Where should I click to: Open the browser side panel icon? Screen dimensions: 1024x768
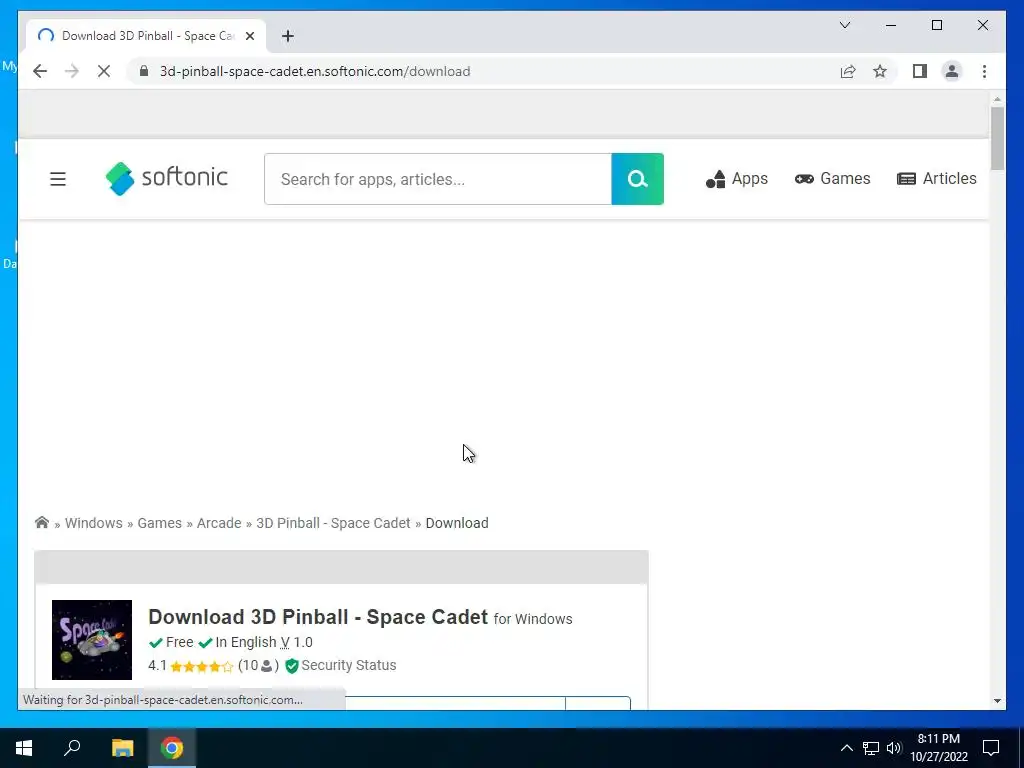(x=920, y=71)
